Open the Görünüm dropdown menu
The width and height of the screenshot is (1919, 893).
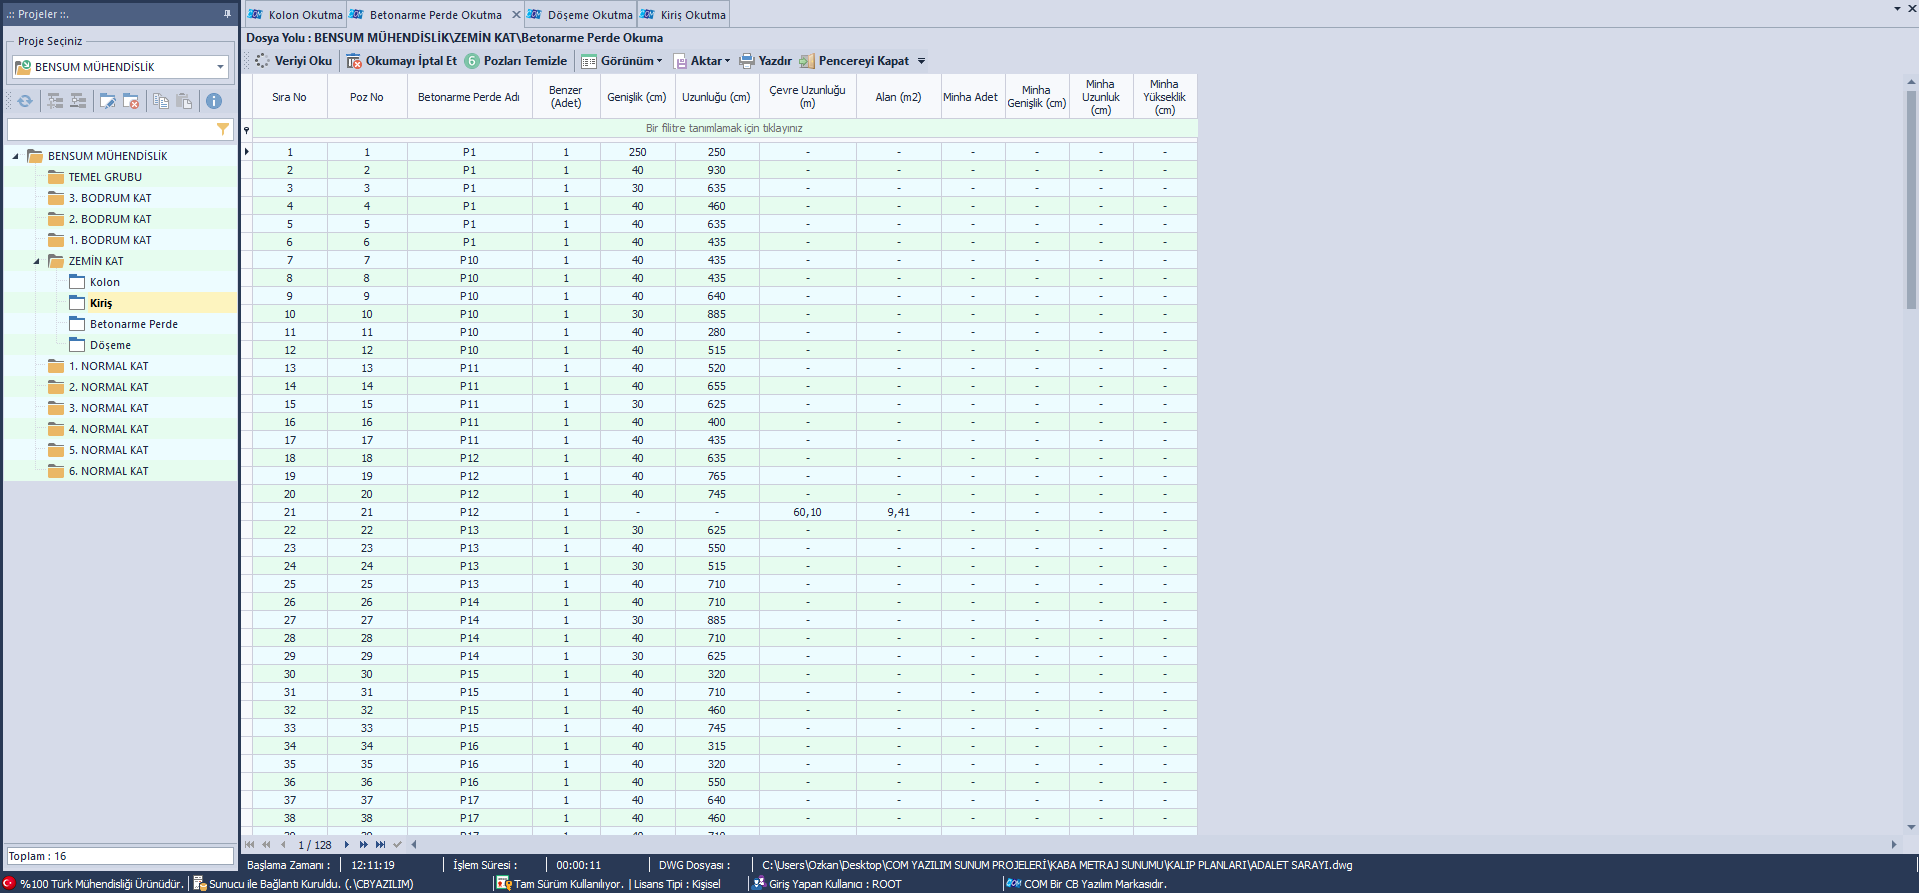622,61
